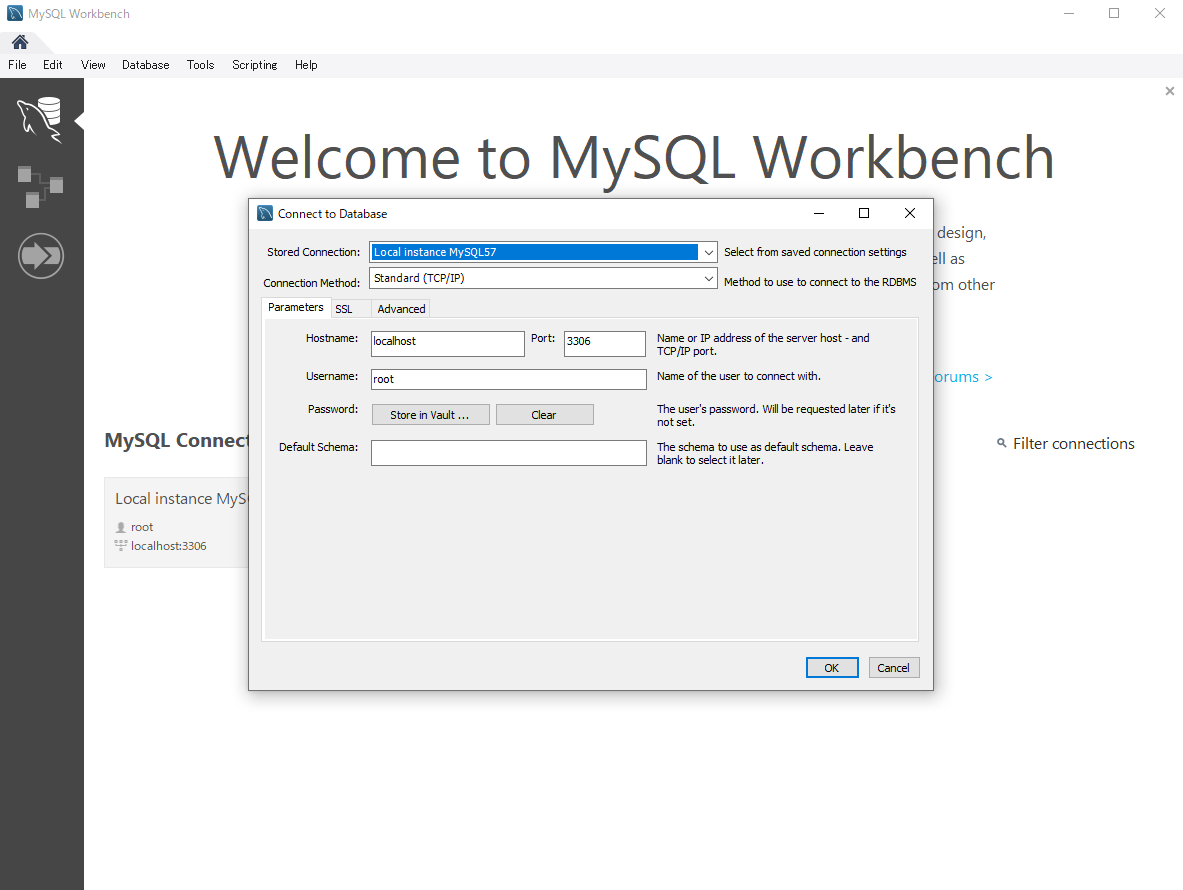
Task: Confirm connection with OK button
Action: click(x=831, y=668)
